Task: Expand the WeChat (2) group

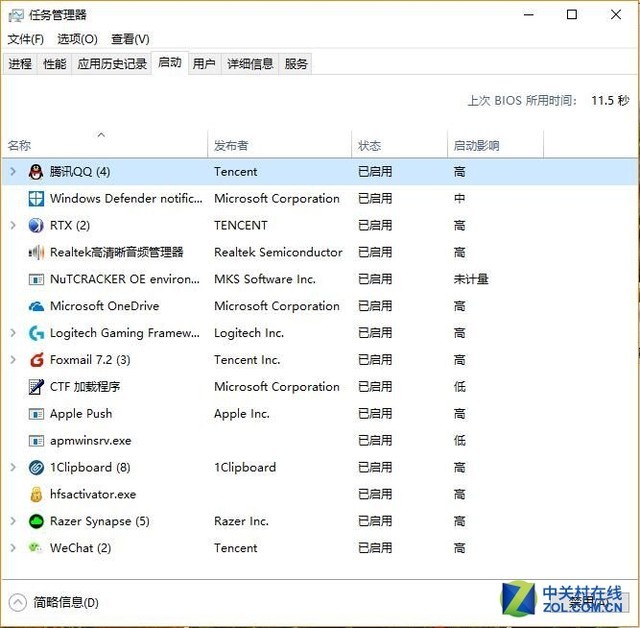Action: click(x=13, y=548)
